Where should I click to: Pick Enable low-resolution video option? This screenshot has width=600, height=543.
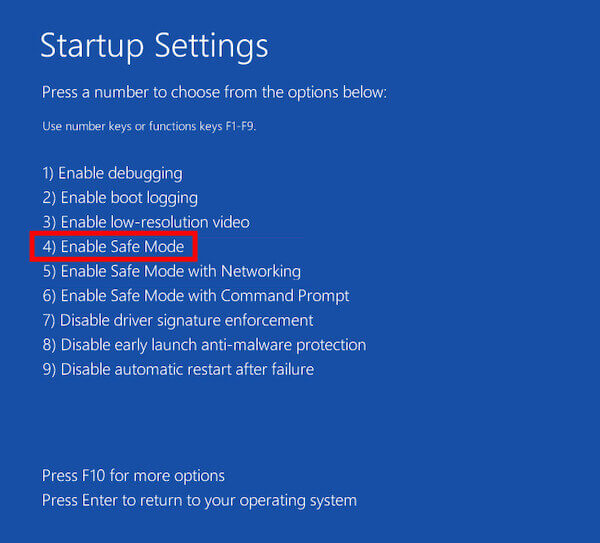tap(146, 222)
